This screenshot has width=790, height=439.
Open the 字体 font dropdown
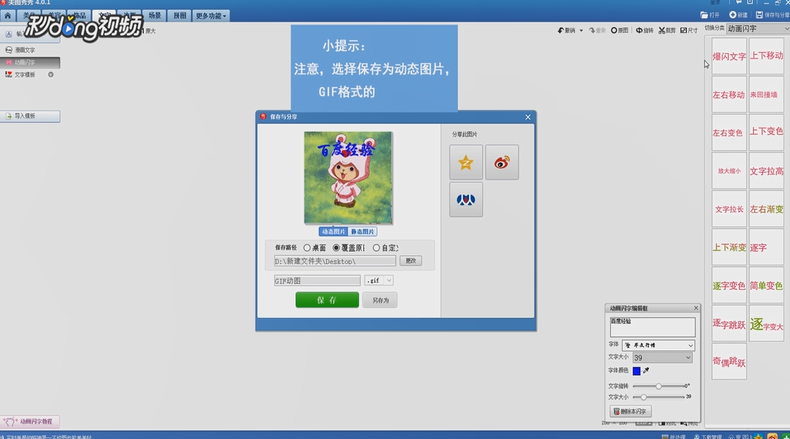pos(658,345)
